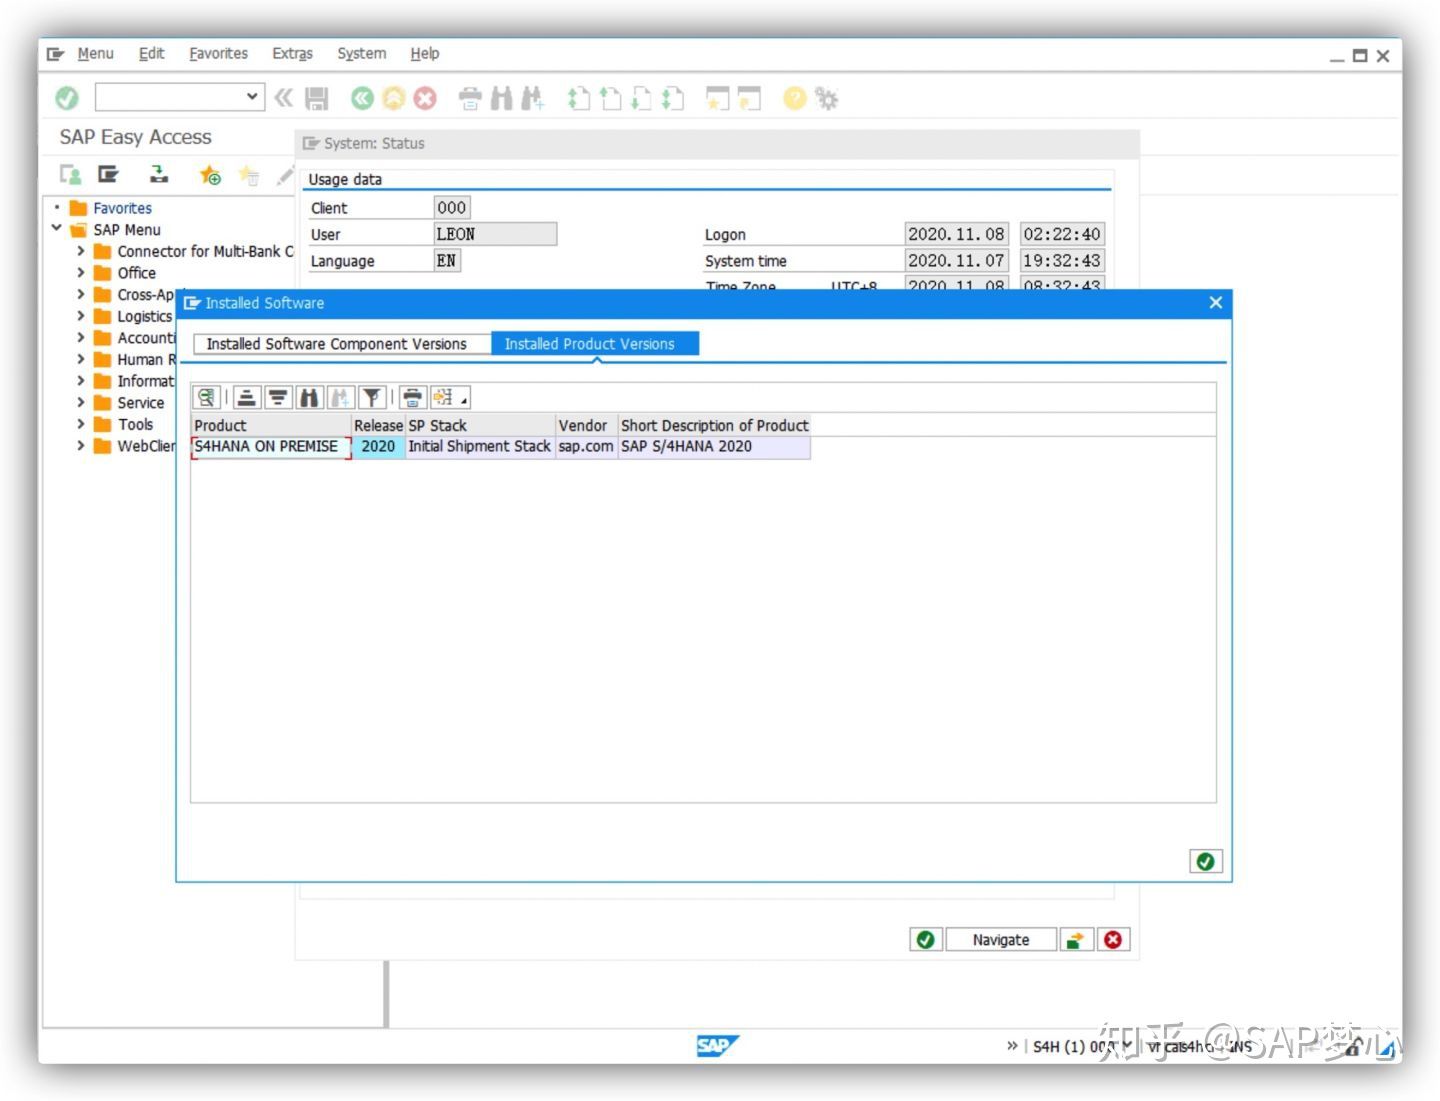1440x1101 pixels.
Task: Click the Generate Shortcut icon
Action: [x=749, y=98]
